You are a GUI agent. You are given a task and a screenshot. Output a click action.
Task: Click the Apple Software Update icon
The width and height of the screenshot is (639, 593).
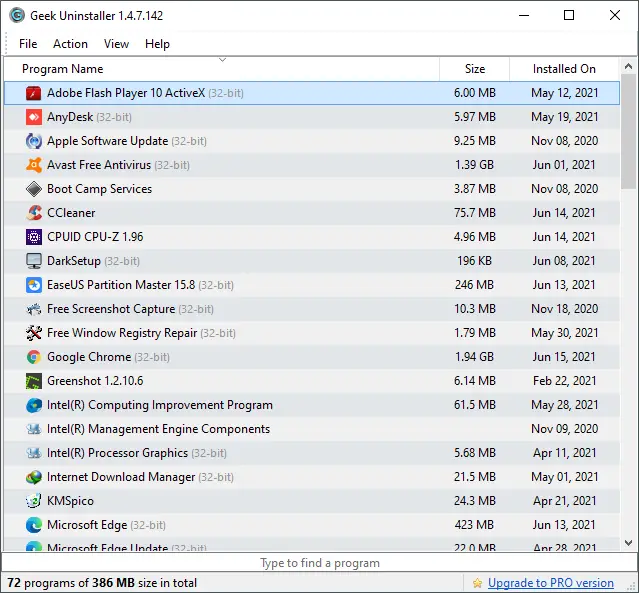33,141
